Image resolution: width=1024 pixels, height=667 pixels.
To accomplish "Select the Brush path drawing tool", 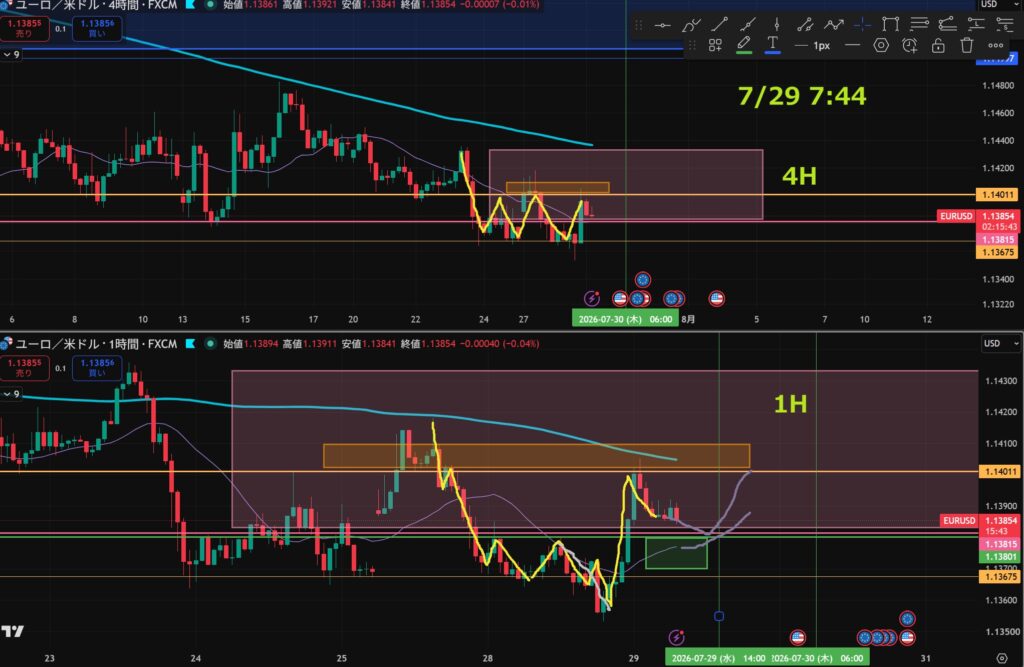I will tap(691, 25).
